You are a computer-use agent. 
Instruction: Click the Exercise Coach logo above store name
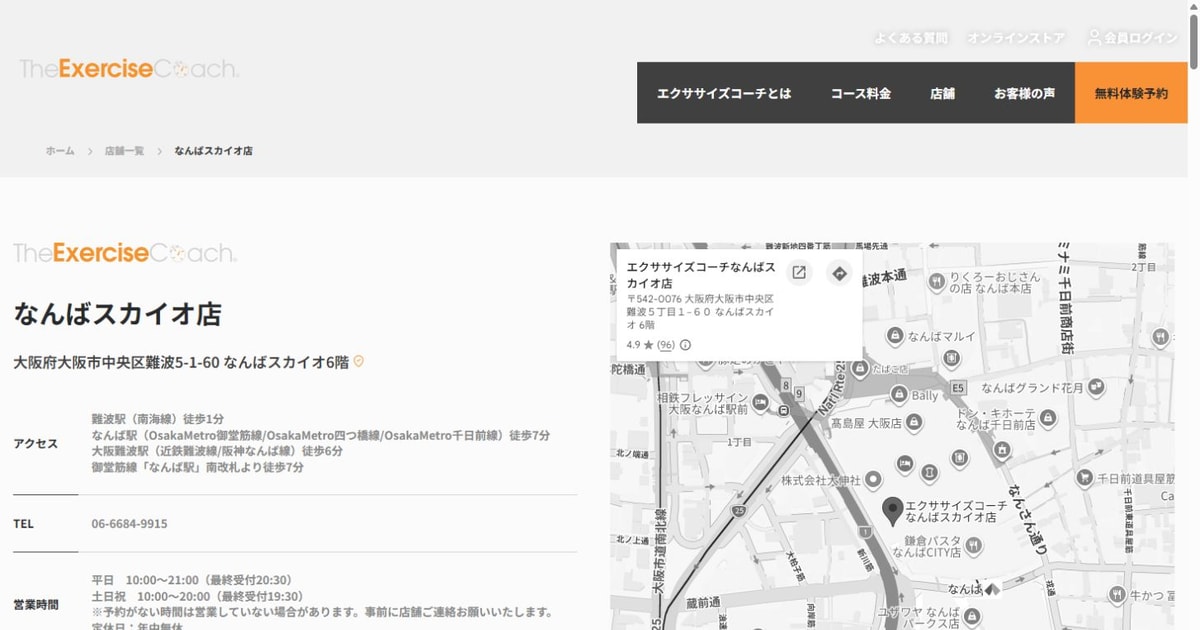125,253
